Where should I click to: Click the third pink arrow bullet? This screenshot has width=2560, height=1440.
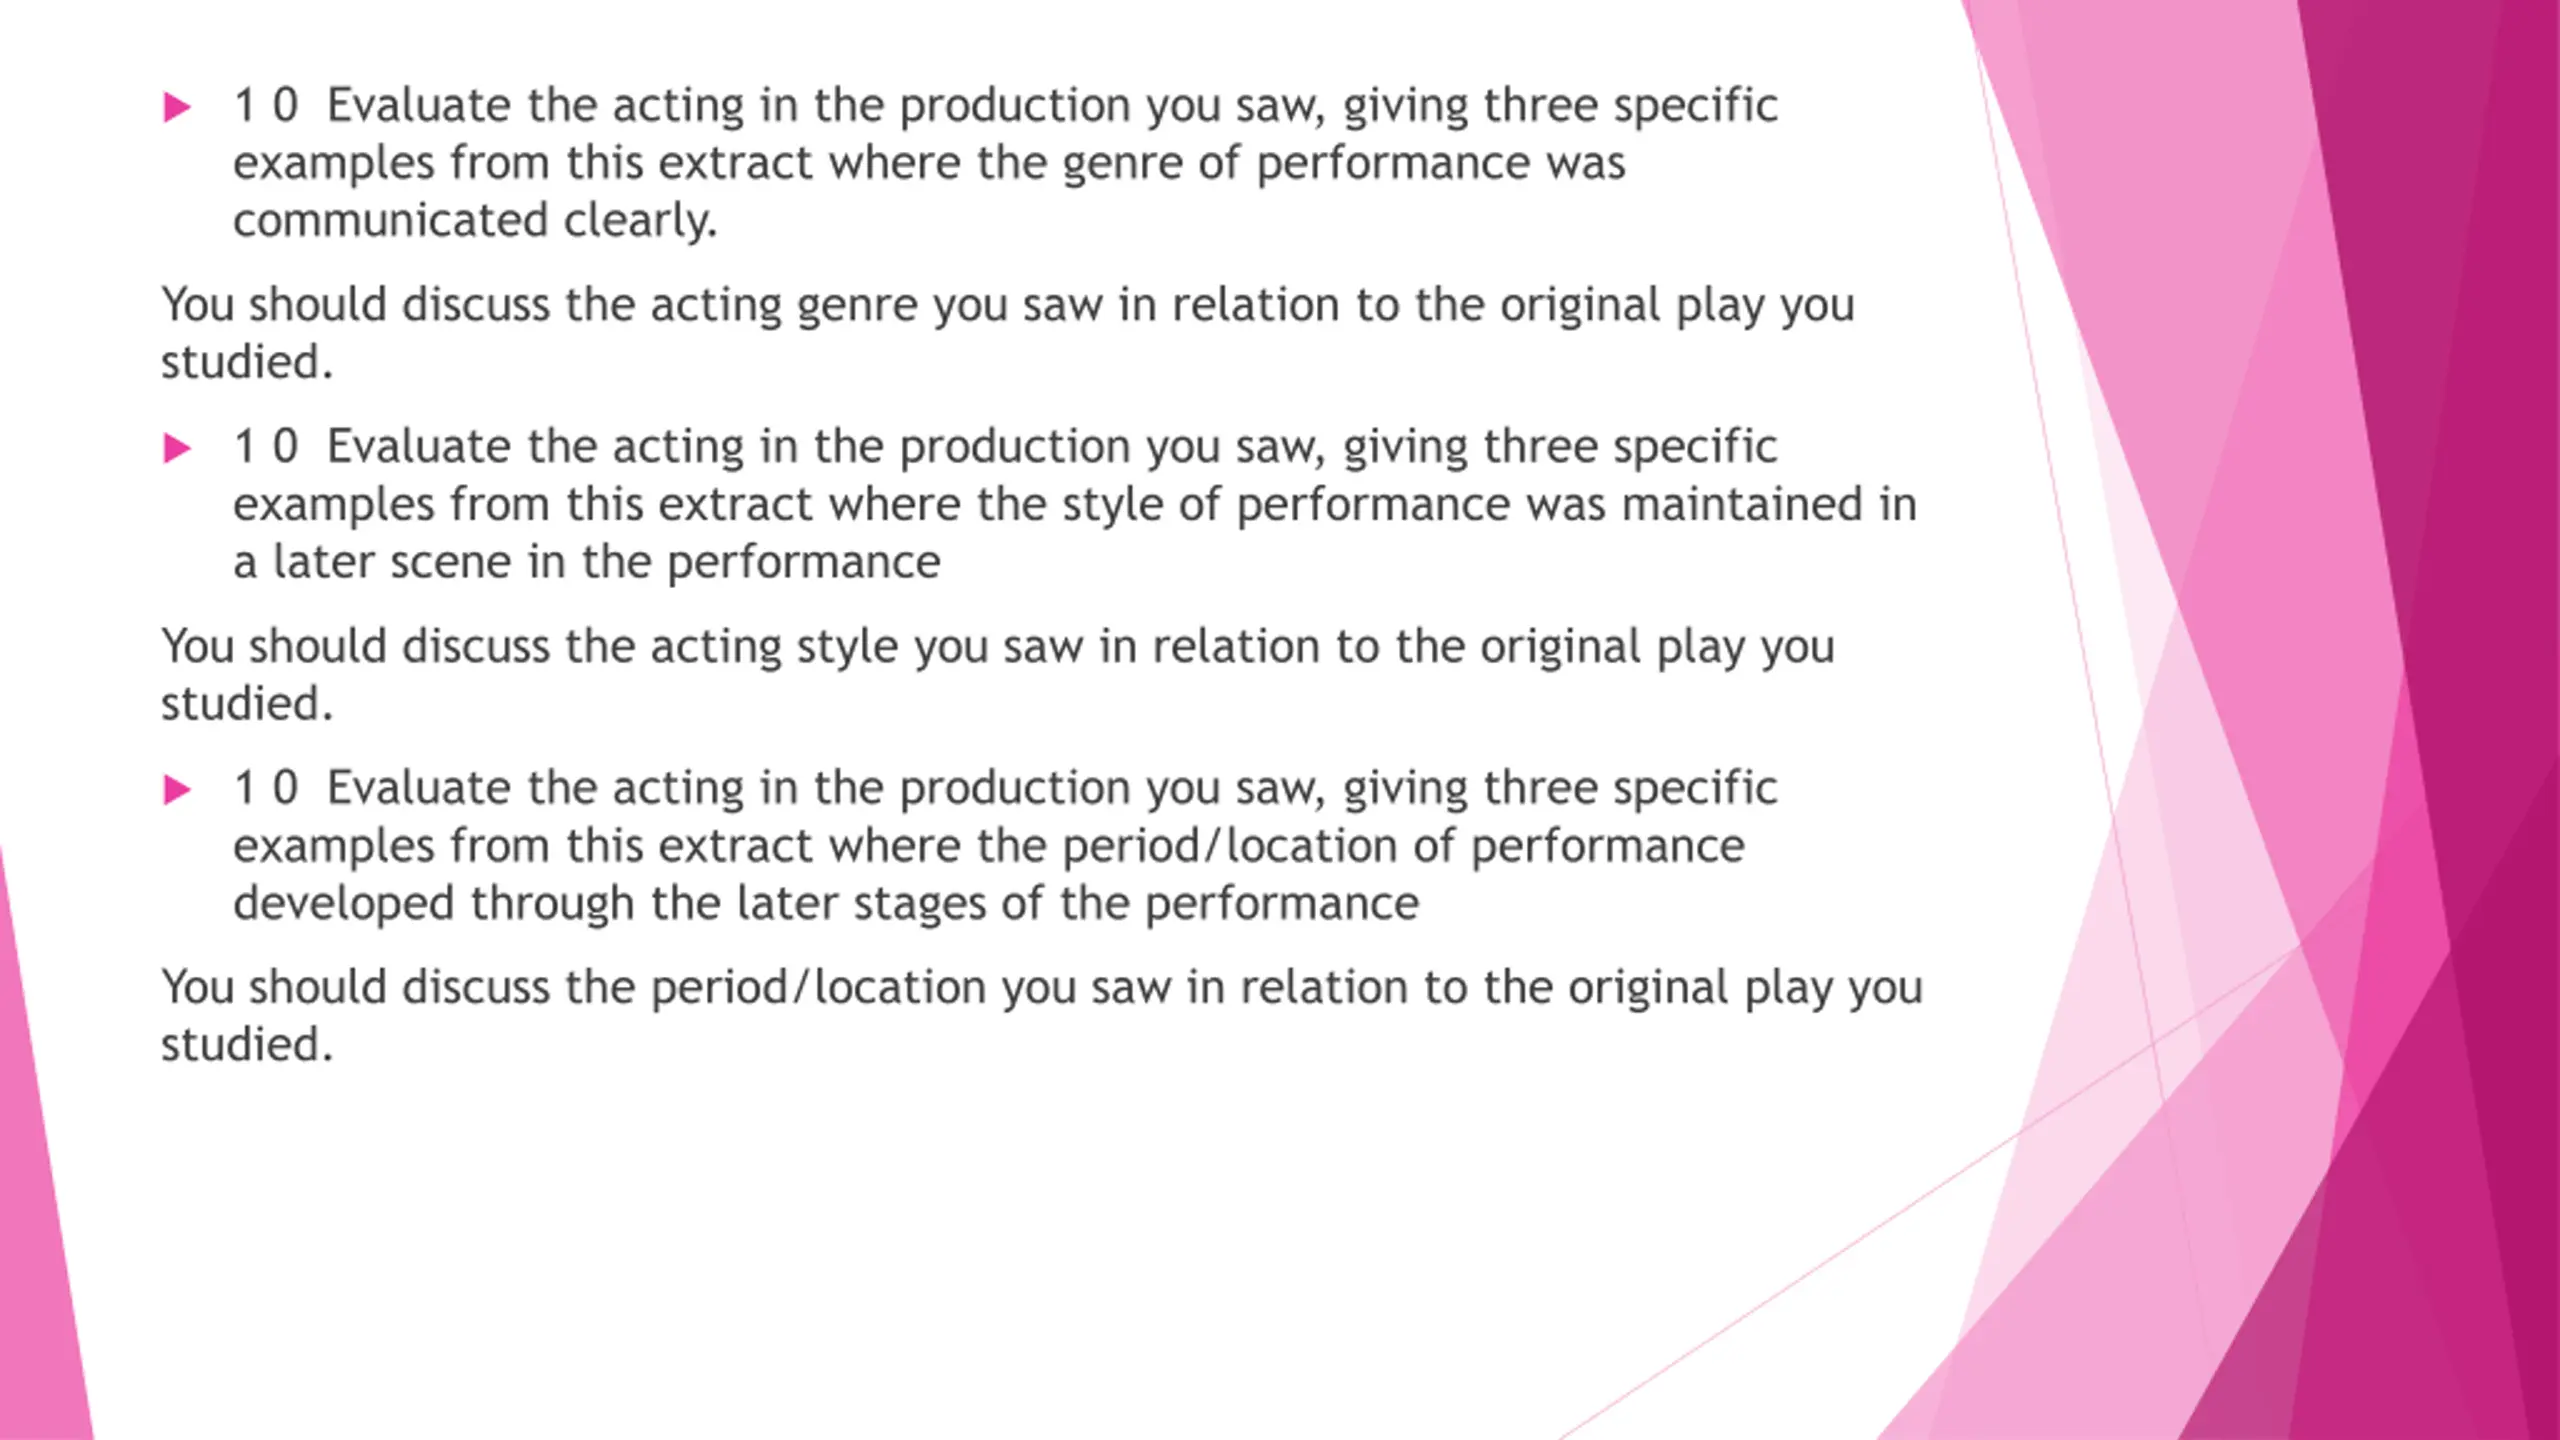[x=177, y=791]
